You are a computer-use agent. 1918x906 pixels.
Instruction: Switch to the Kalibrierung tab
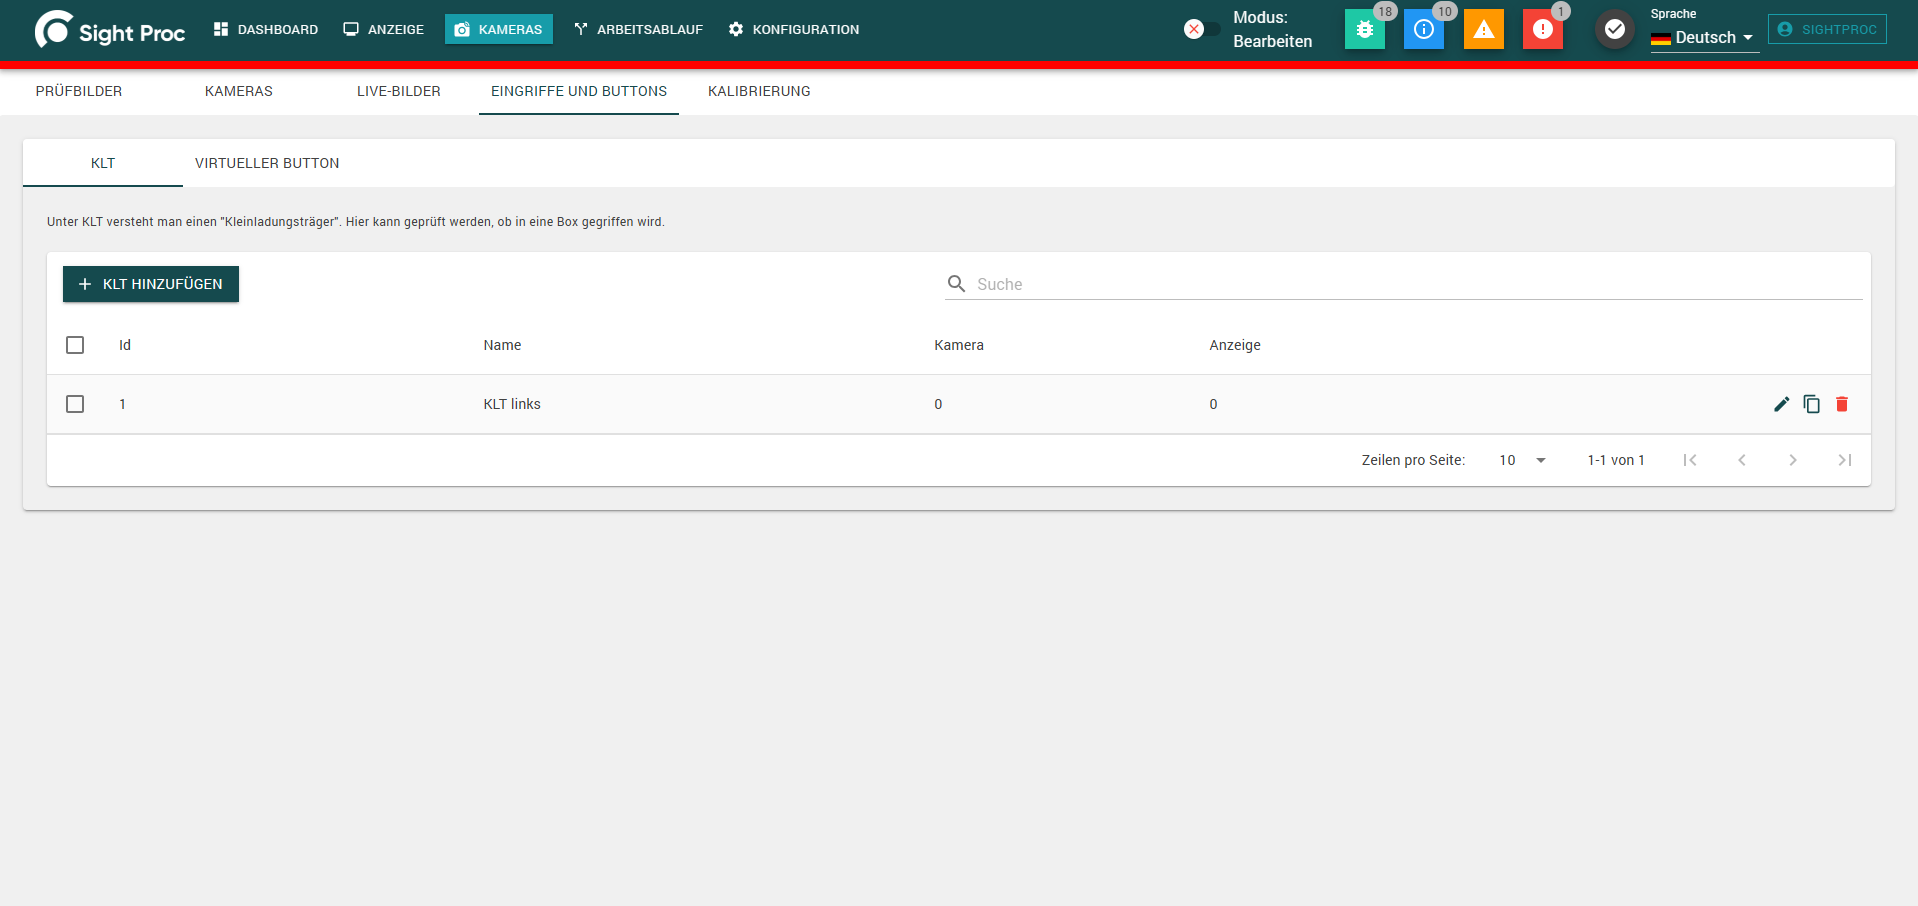click(x=759, y=91)
